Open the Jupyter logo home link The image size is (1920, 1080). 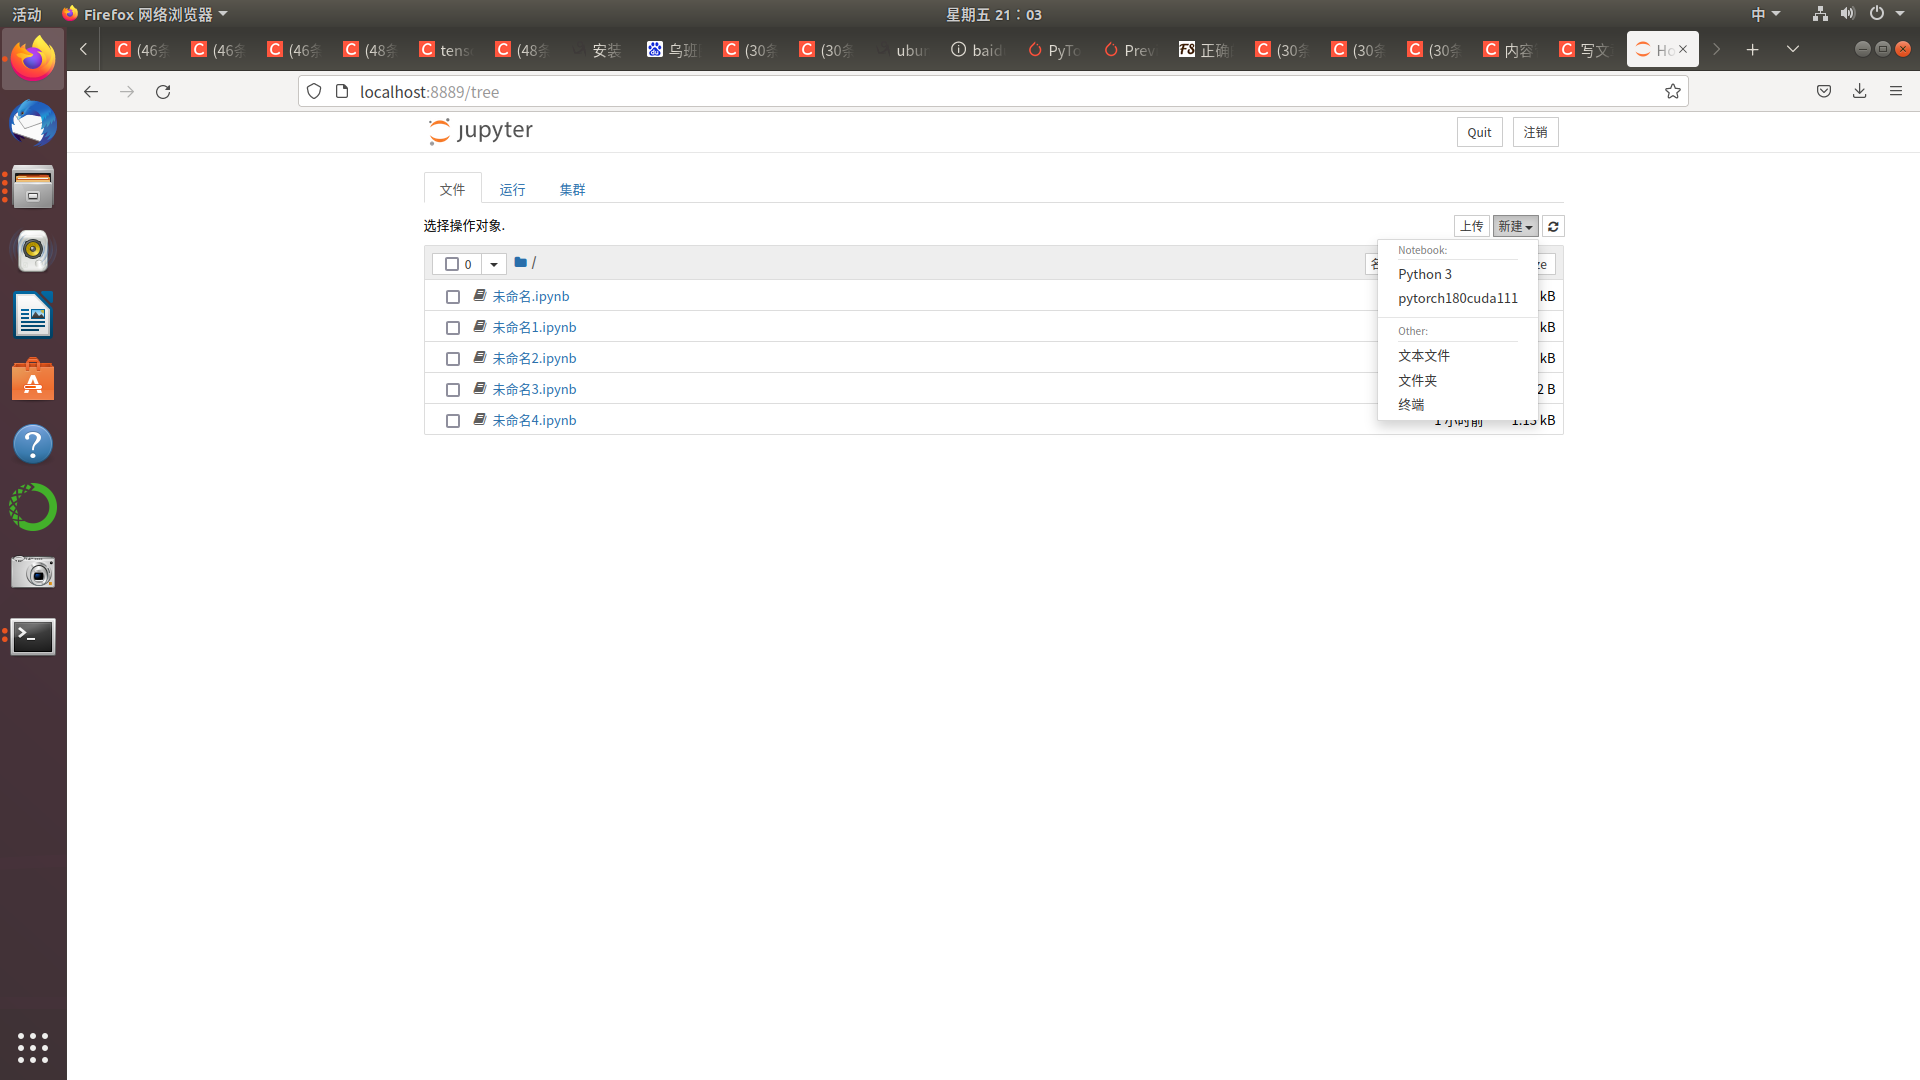pyautogui.click(x=480, y=131)
